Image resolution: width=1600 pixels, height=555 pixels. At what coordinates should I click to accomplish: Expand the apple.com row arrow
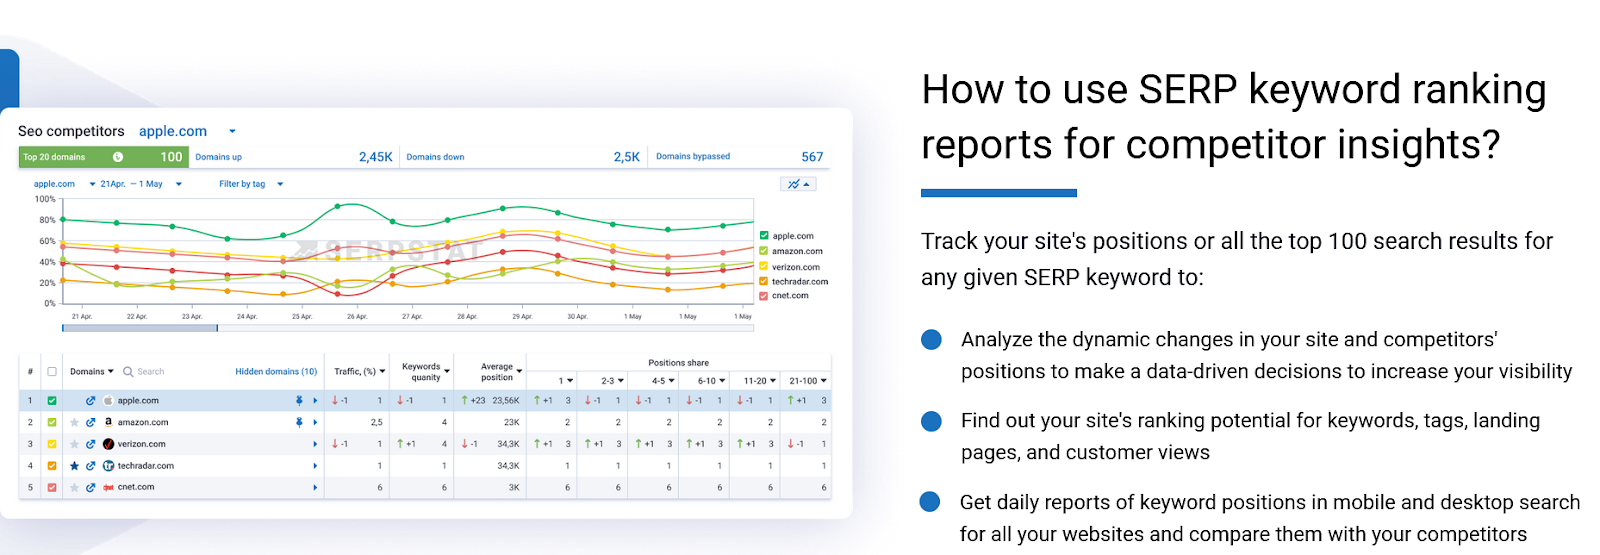click(x=315, y=401)
